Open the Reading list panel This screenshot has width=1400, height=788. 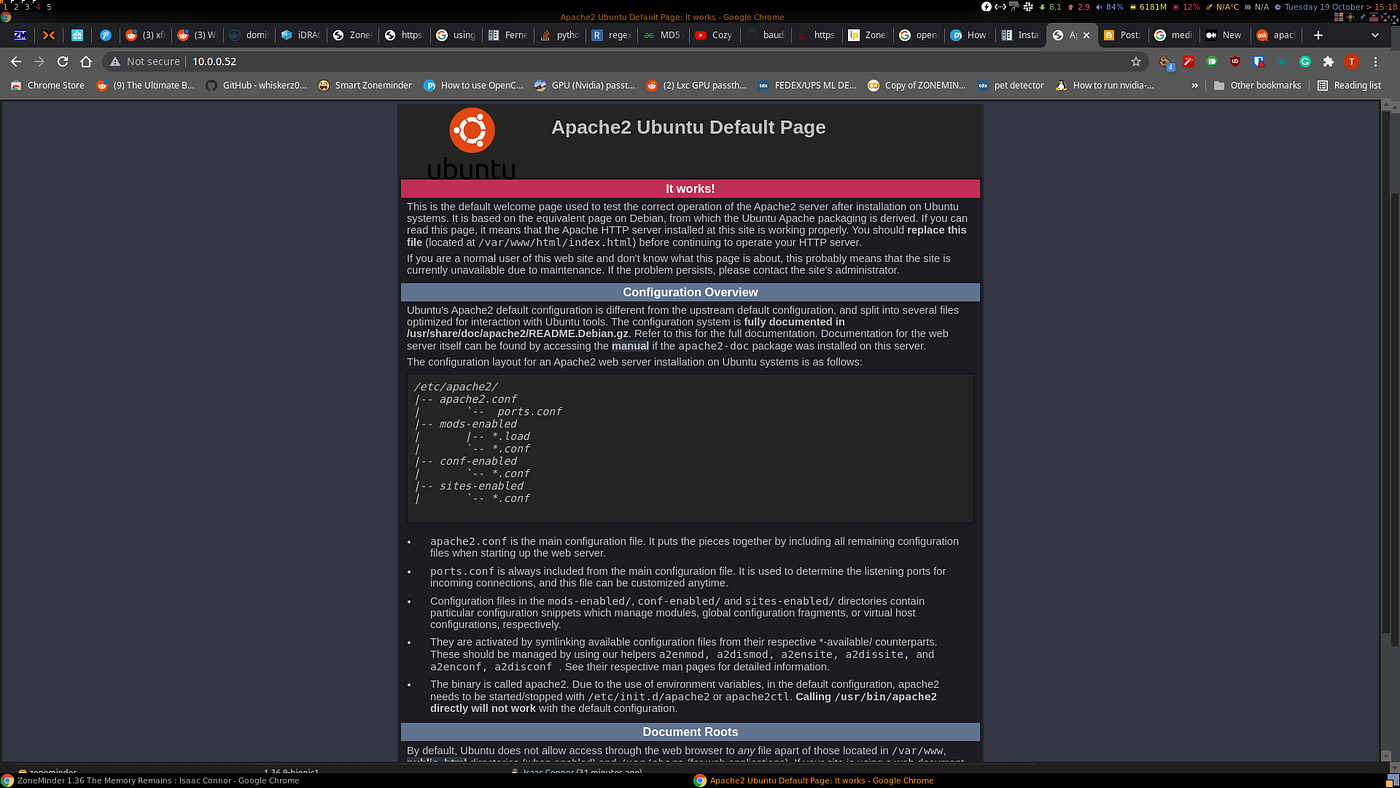[1349, 85]
